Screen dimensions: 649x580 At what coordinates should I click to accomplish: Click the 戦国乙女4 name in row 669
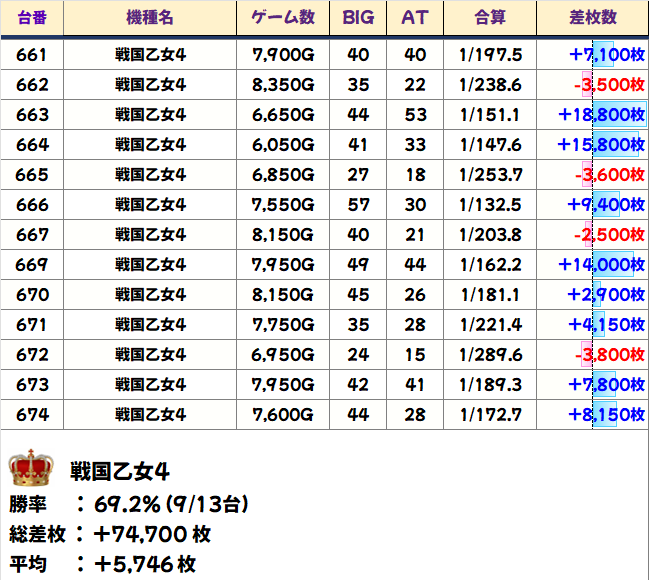click(150, 265)
